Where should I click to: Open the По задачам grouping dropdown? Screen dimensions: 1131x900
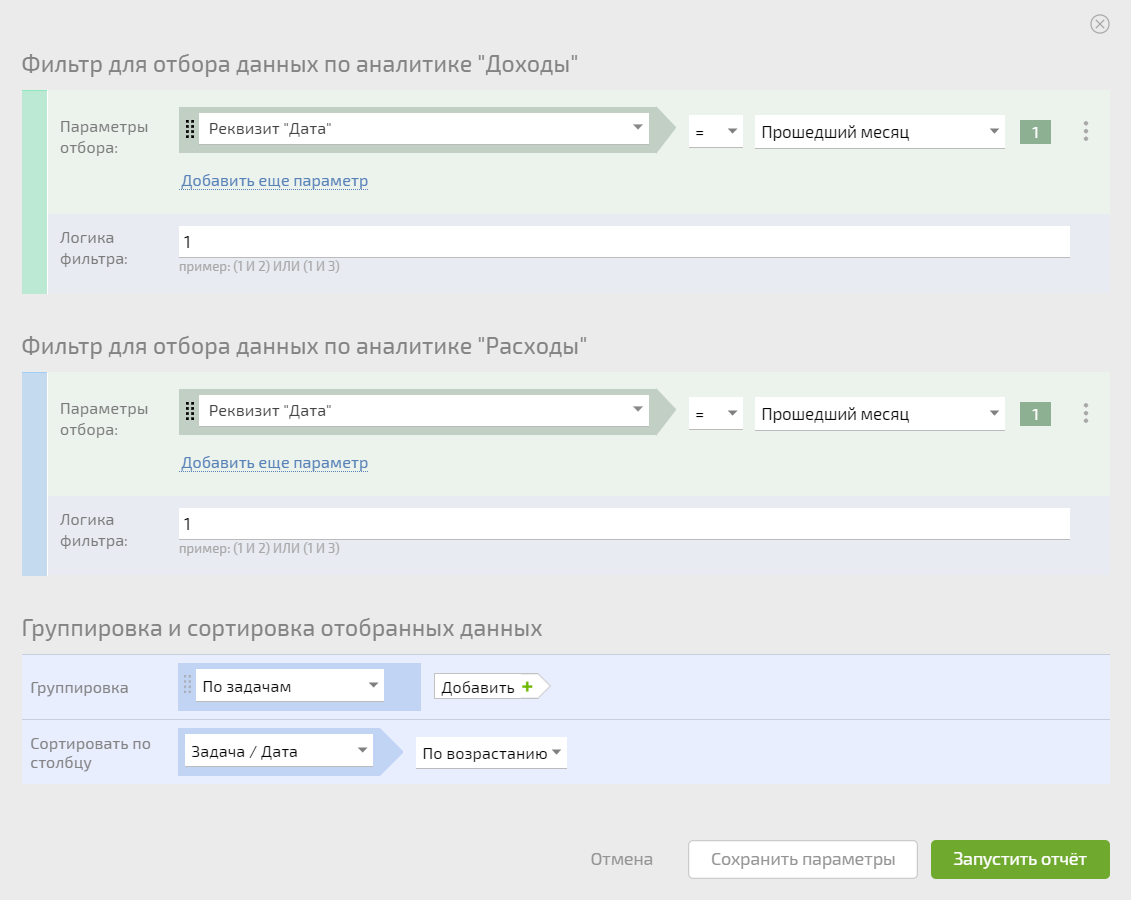(x=289, y=686)
